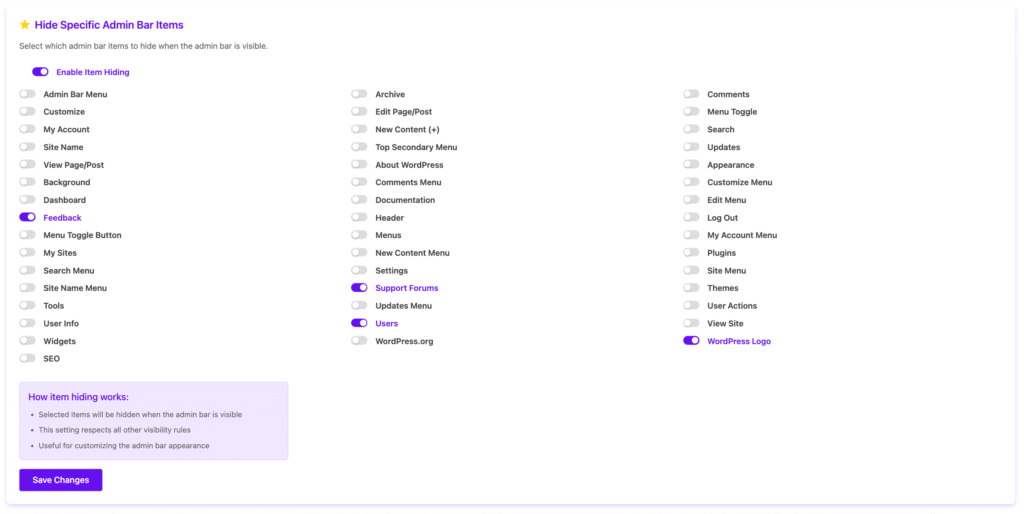Toggle the Widgets switch

pyautogui.click(x=27, y=341)
